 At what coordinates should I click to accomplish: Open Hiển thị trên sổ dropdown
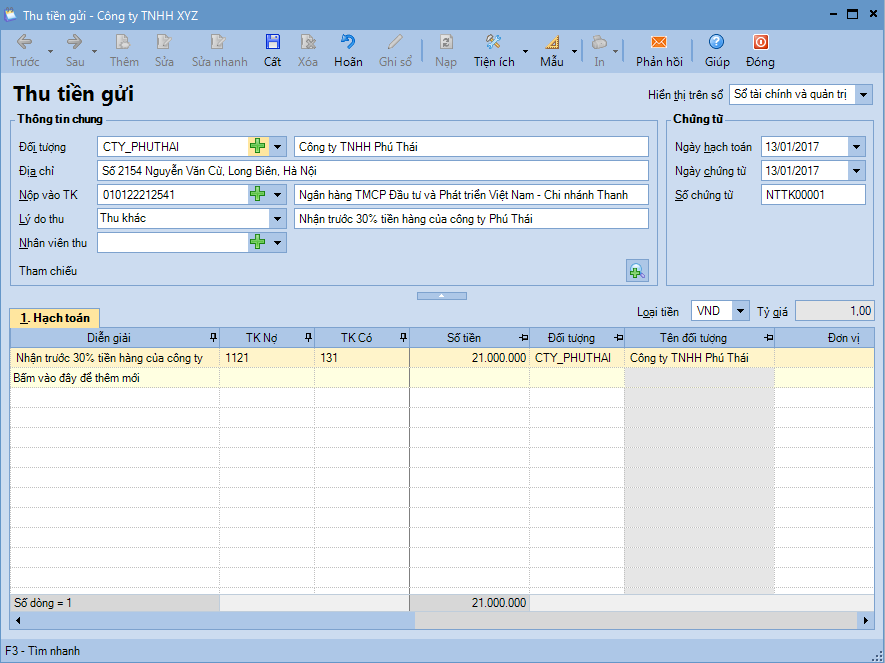pyautogui.click(x=864, y=94)
